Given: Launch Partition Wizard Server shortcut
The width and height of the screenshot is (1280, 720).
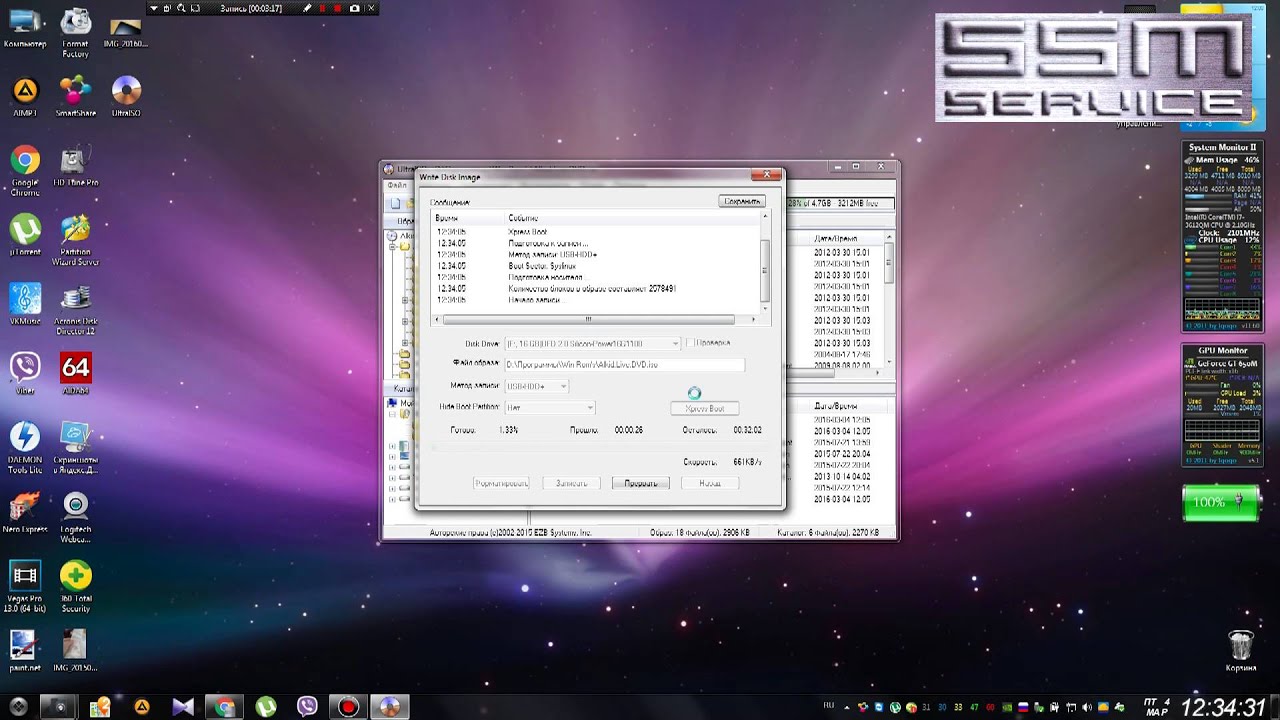Looking at the screenshot, I should [x=75, y=240].
